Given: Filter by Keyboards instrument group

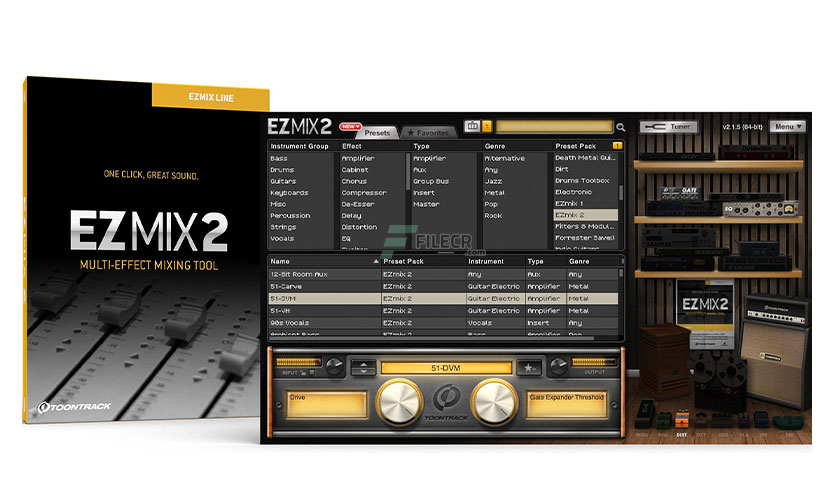Looking at the screenshot, I should point(289,192).
